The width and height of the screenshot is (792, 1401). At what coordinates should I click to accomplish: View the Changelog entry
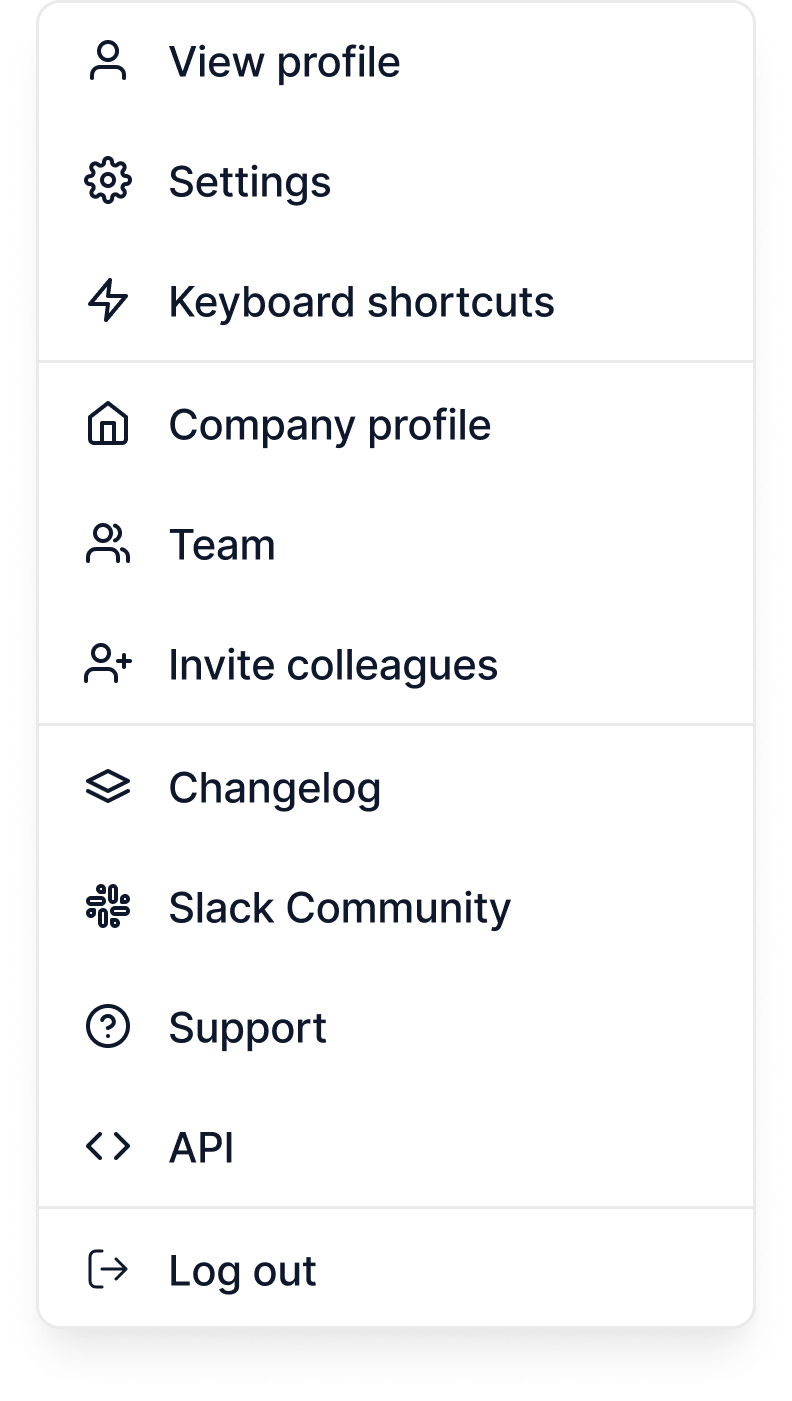click(274, 788)
